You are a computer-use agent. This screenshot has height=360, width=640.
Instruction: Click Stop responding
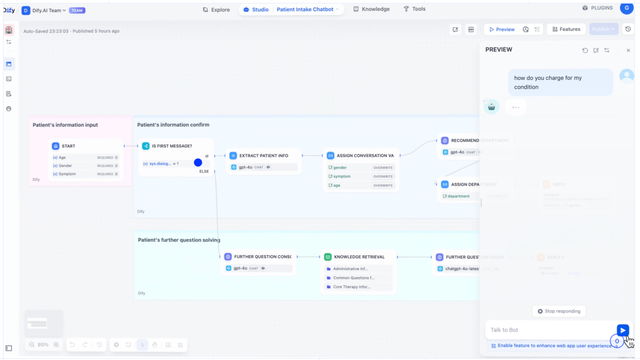click(559, 311)
